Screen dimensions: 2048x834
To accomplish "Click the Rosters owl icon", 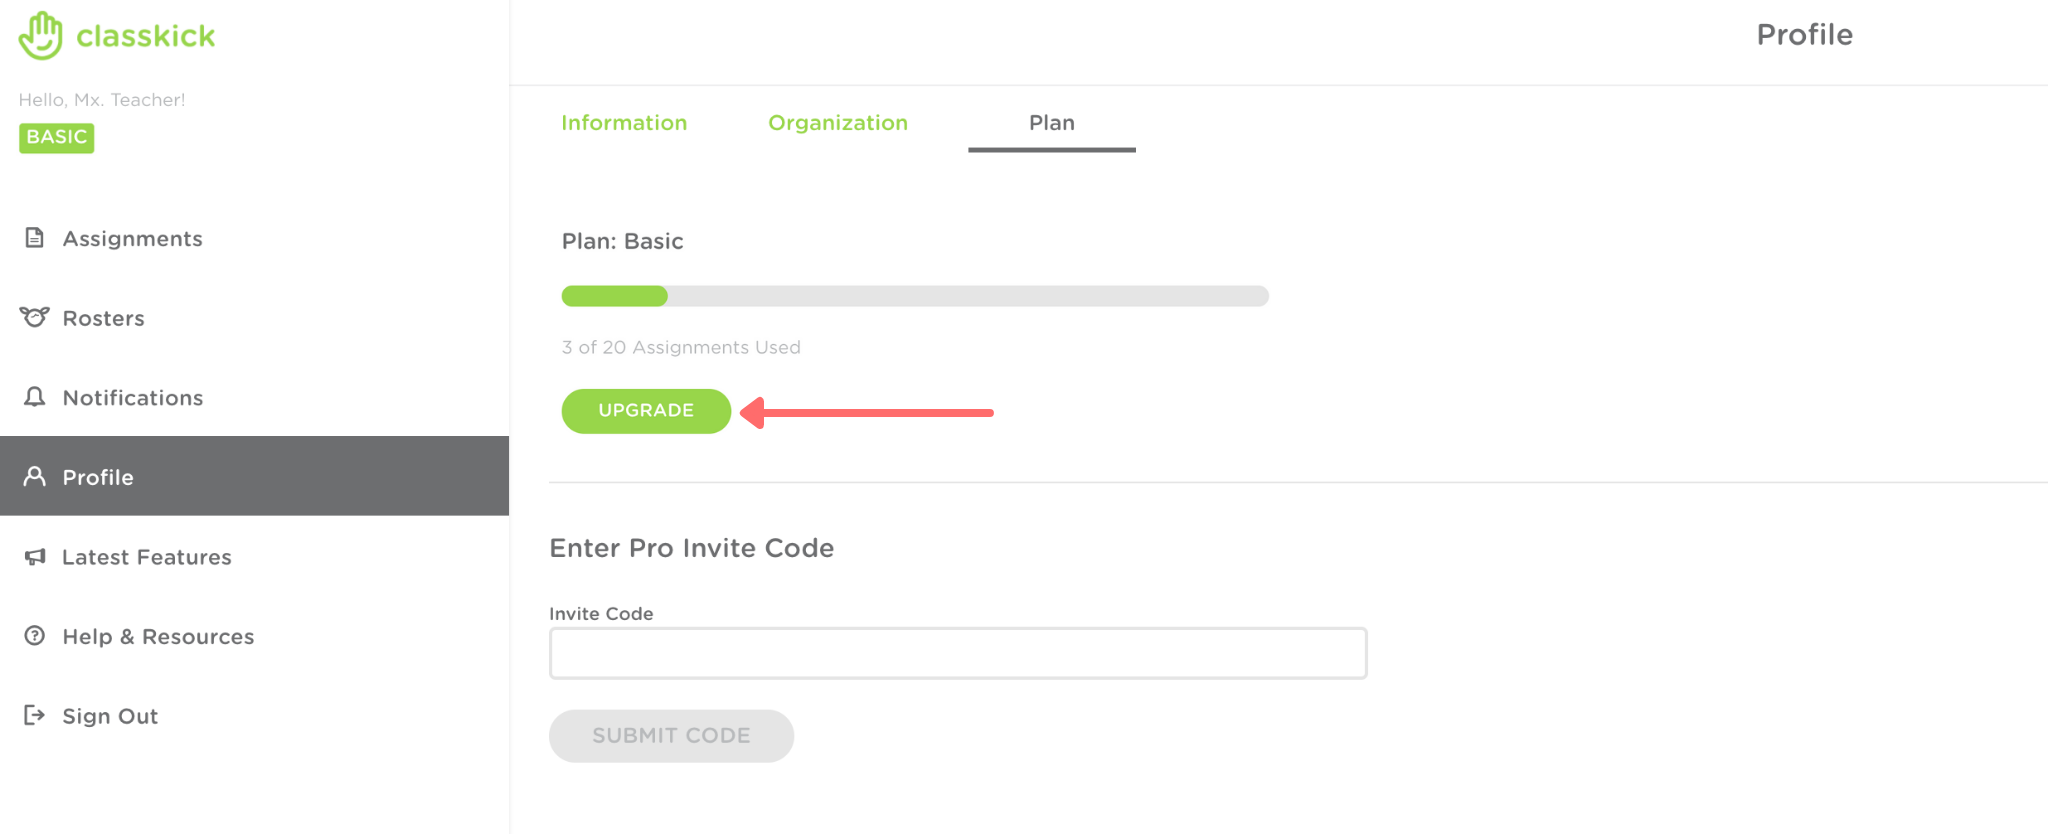I will click(35, 317).
